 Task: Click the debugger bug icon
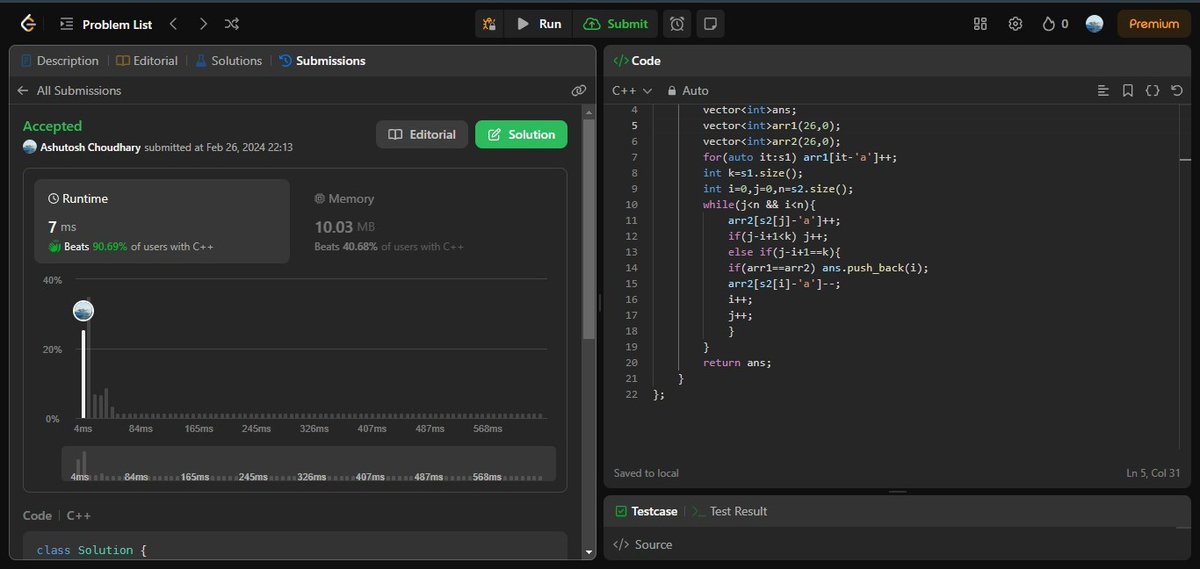point(489,23)
